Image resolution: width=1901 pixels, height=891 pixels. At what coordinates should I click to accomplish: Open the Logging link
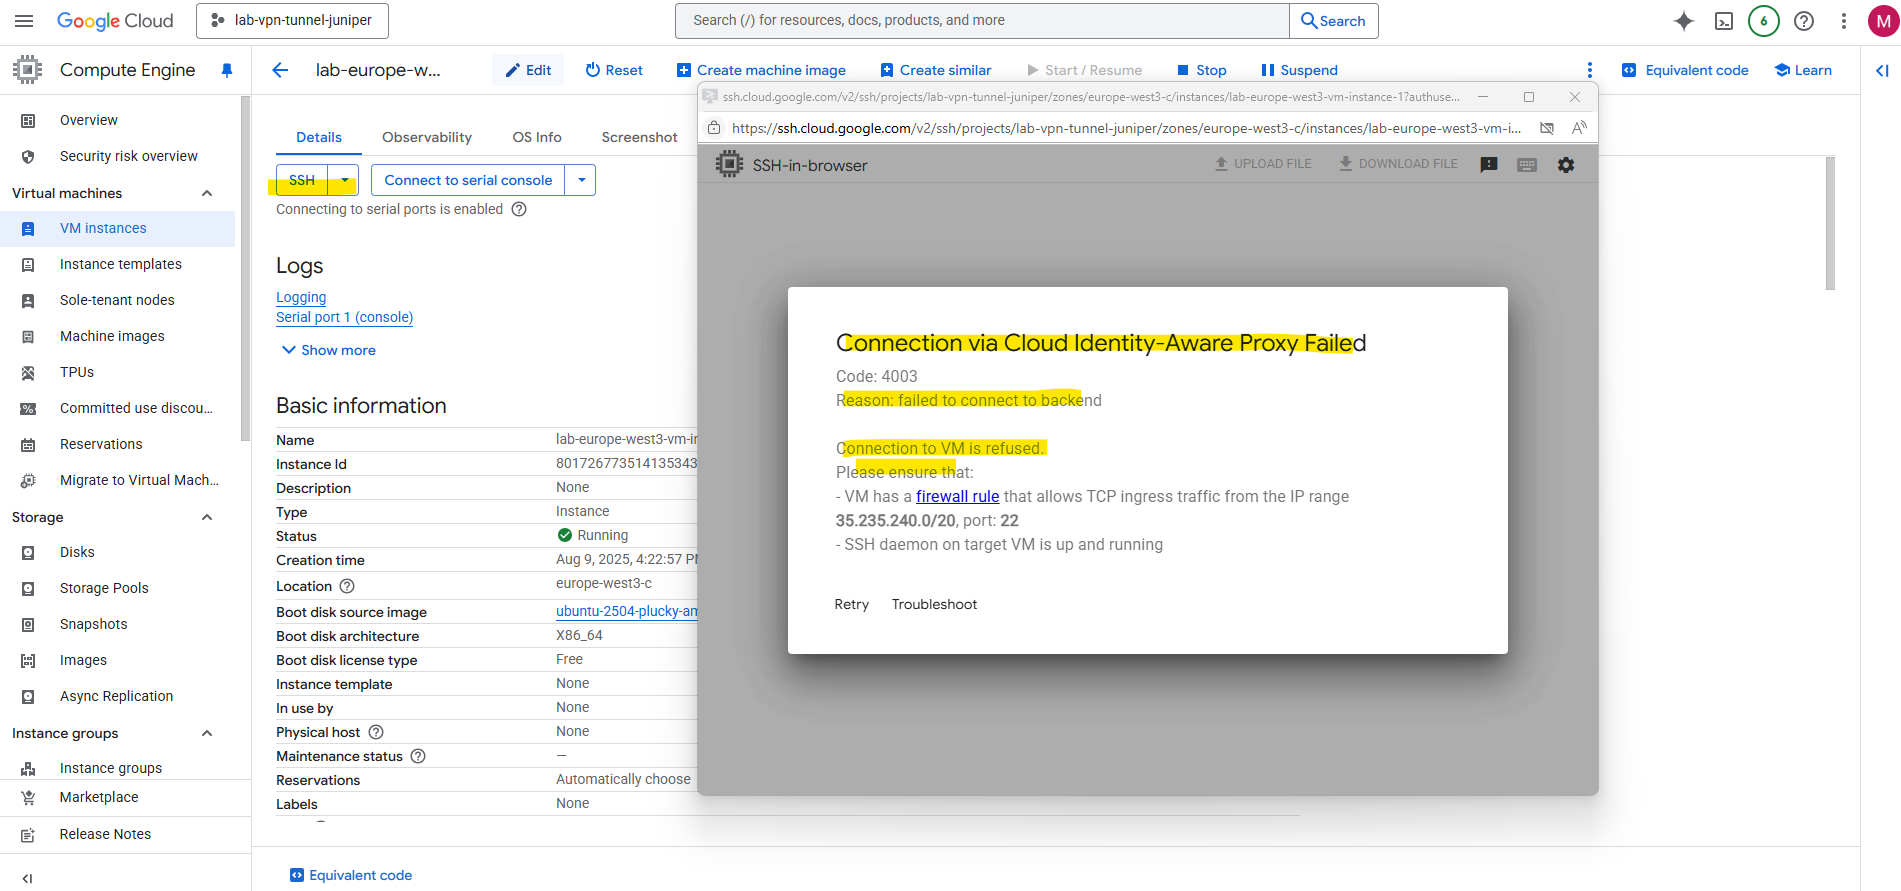301,297
